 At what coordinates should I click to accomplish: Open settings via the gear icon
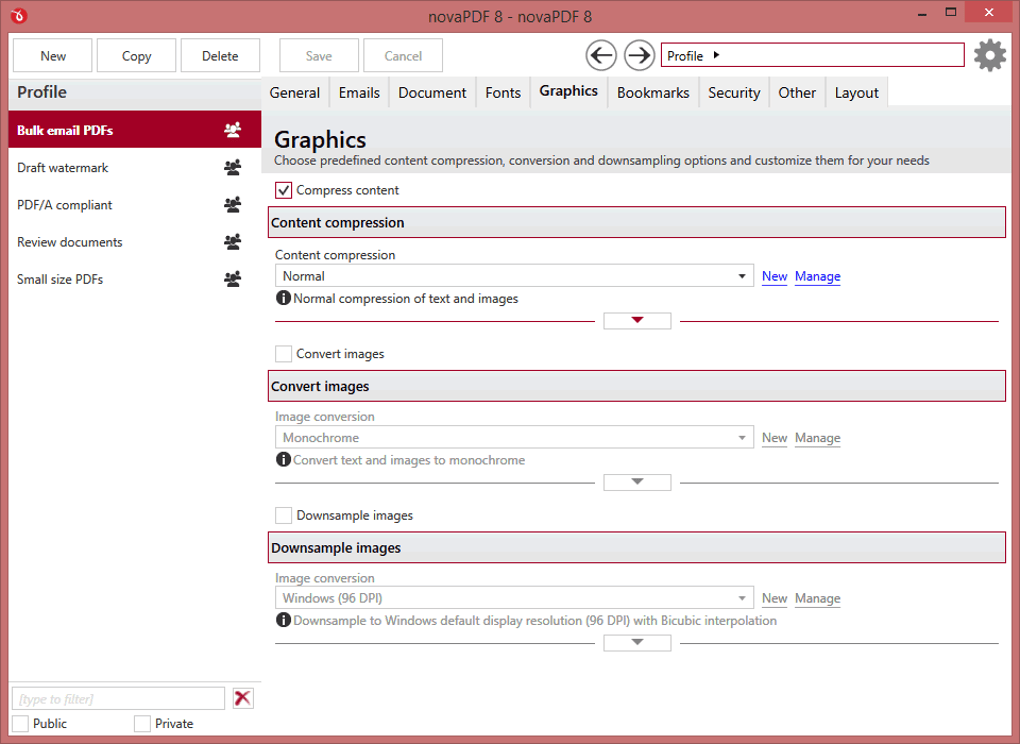tap(990, 55)
